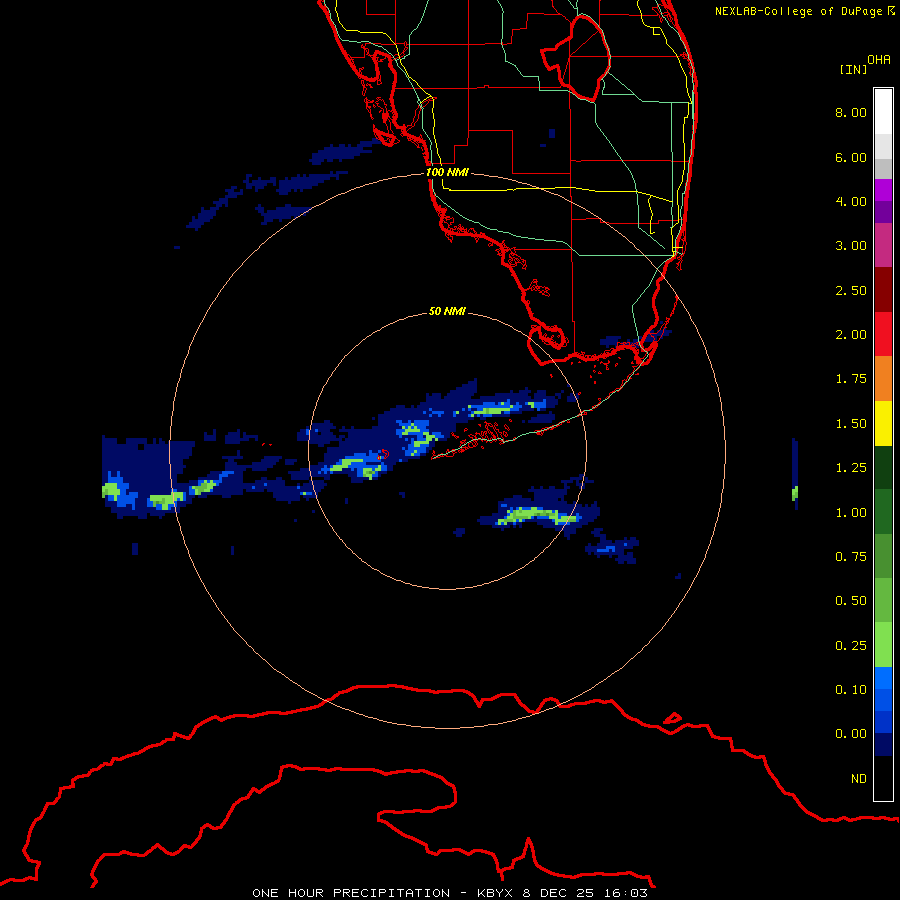
Task: Click the 0.10 legend value
Action: click(x=851, y=690)
